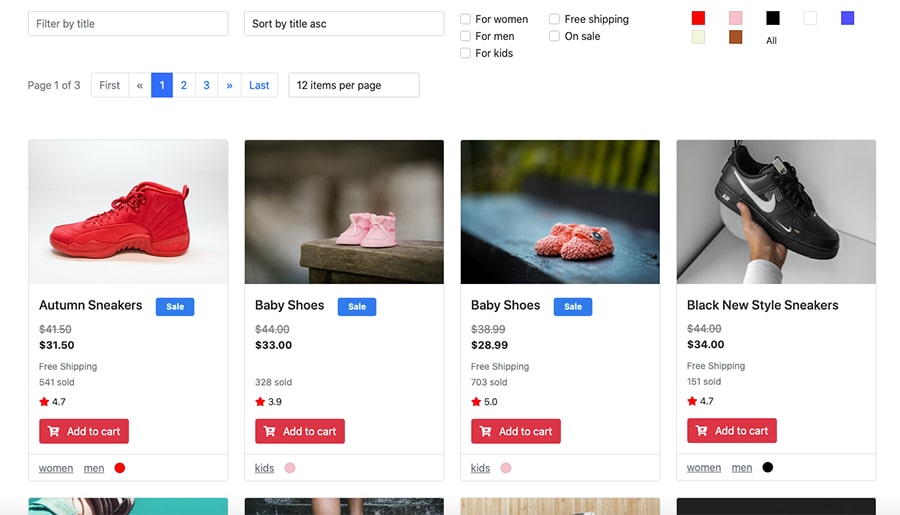900x515 pixels.
Task: Open the Sort by title asc dropdown
Action: pyautogui.click(x=344, y=24)
